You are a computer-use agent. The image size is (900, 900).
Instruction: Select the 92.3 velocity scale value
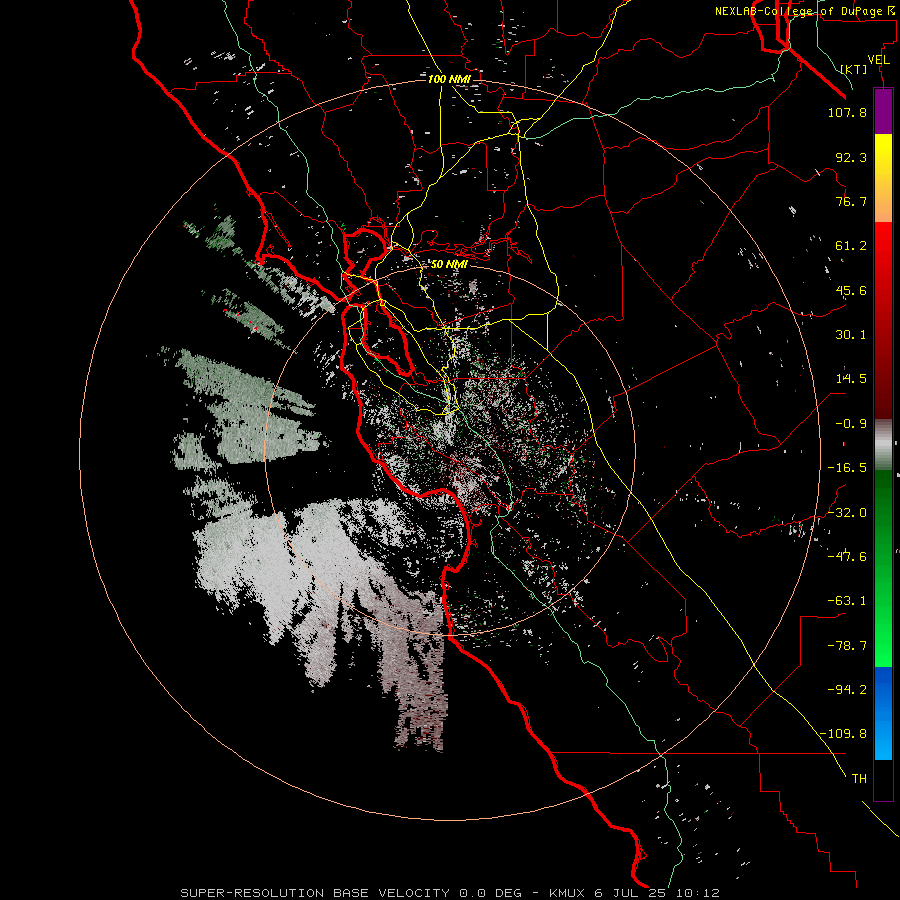coord(851,157)
